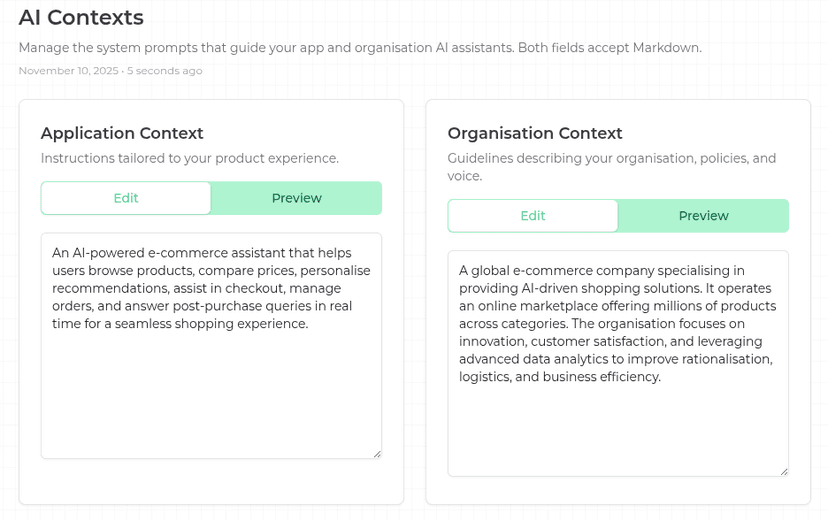Show Preview of the Organisation Context
Viewport: 828px width, 520px height.
pos(703,216)
